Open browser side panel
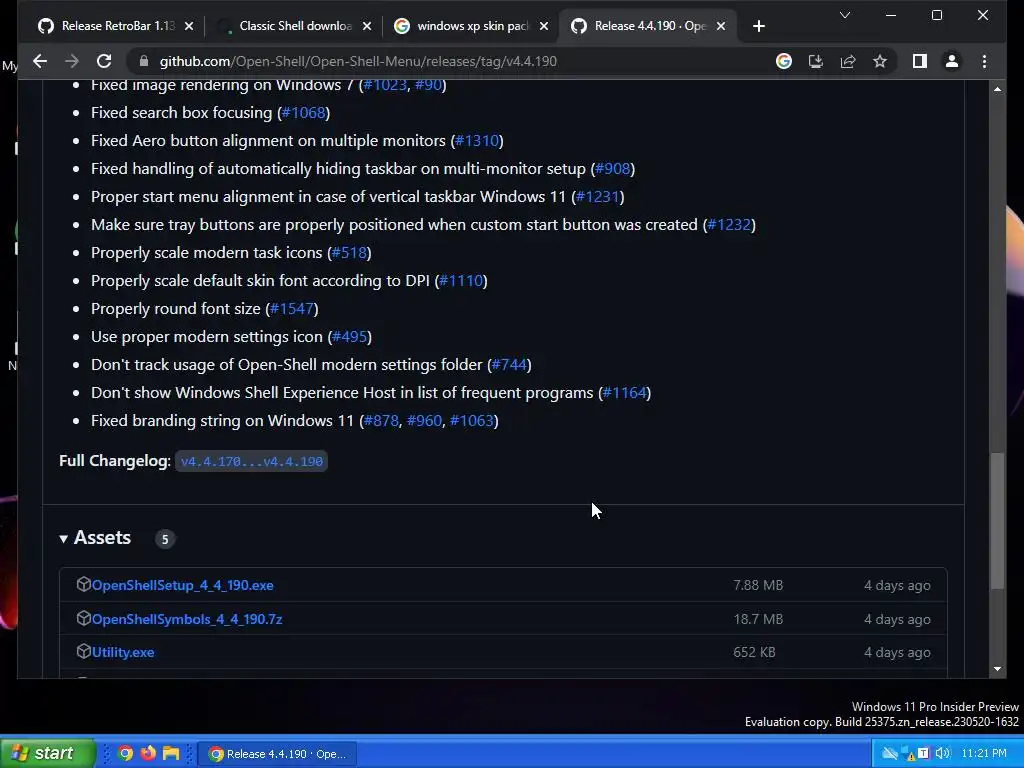The width and height of the screenshot is (1024, 768). point(920,61)
